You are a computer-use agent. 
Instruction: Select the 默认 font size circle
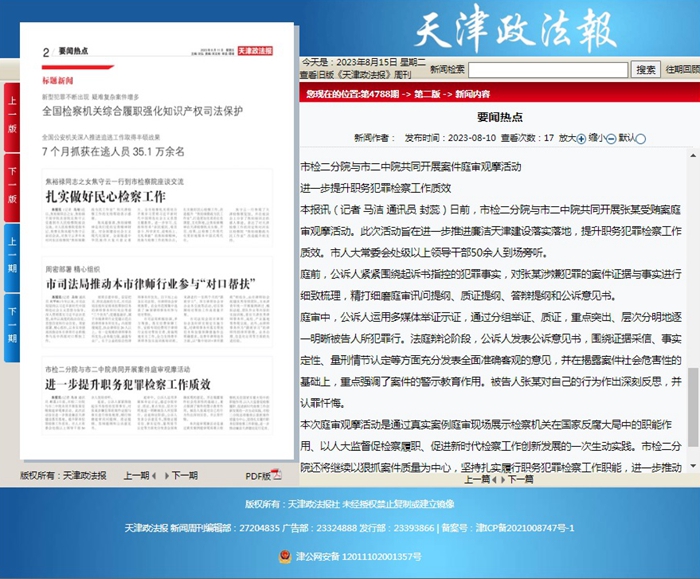pos(641,139)
